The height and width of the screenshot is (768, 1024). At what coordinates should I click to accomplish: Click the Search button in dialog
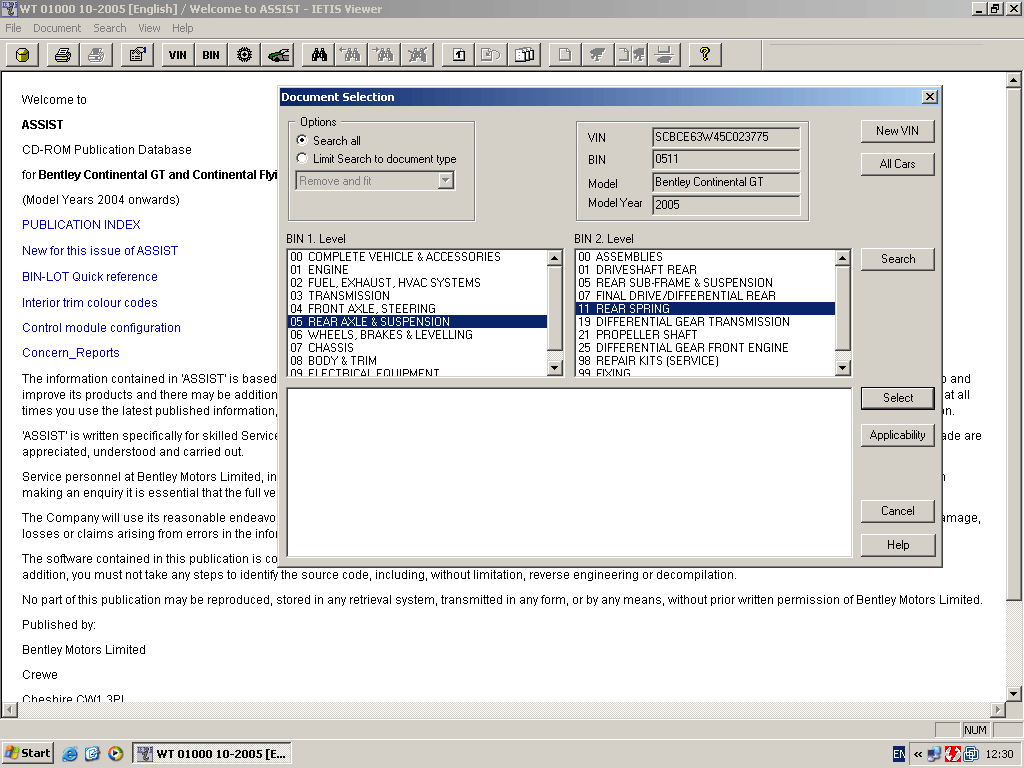click(897, 259)
